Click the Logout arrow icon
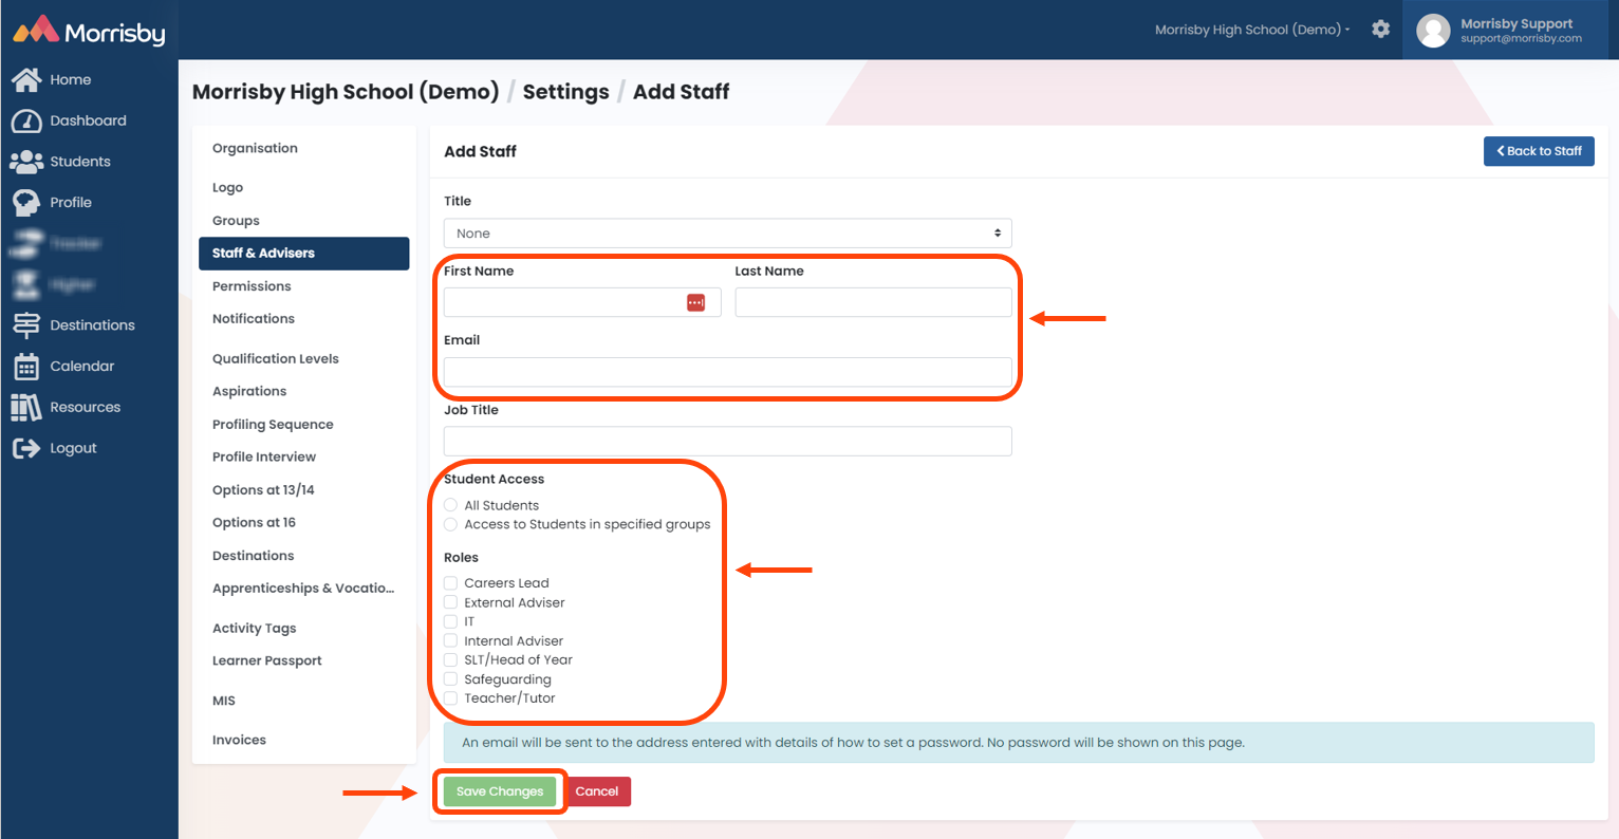This screenshot has height=839, width=1619. click(26, 448)
